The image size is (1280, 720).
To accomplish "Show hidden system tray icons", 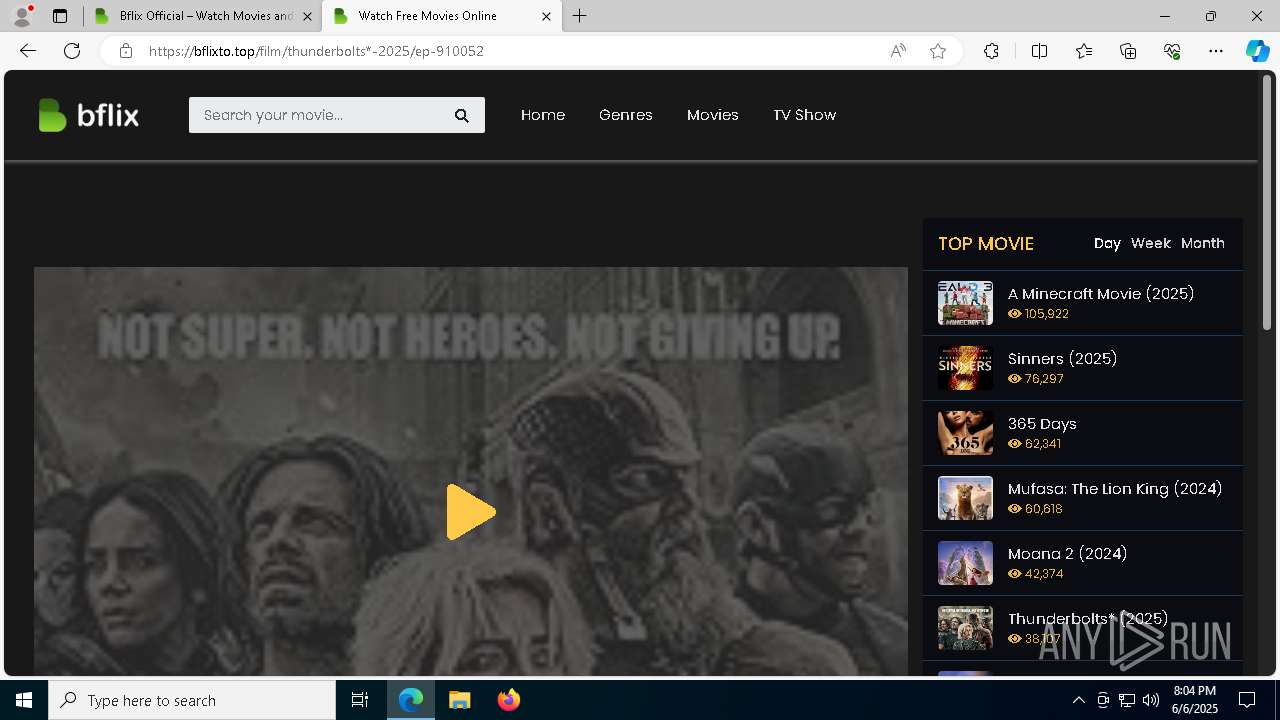I will point(1078,700).
